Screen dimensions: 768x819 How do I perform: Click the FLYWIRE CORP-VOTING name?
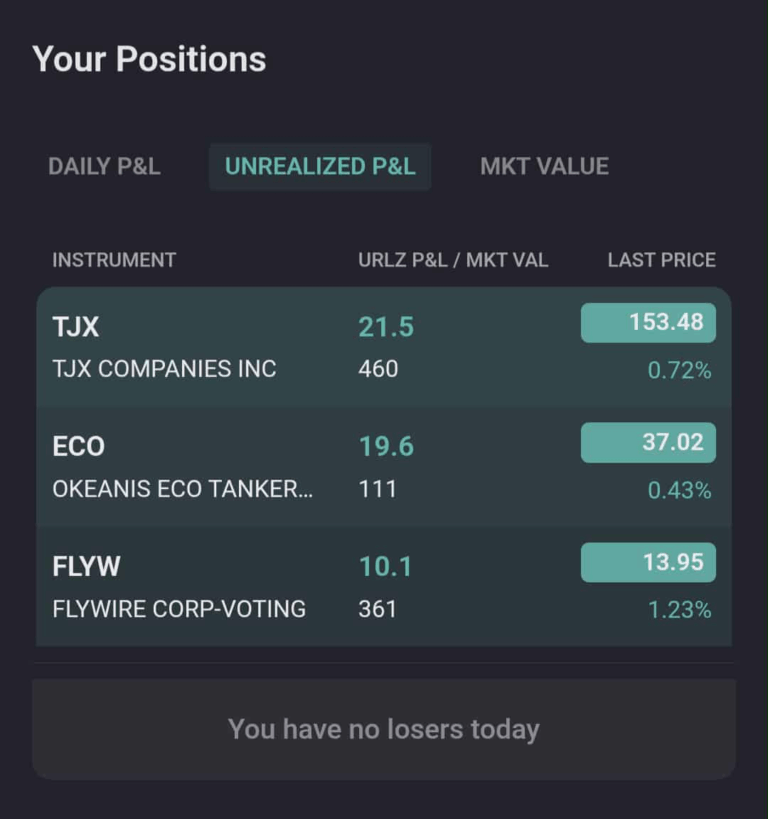[x=179, y=609]
